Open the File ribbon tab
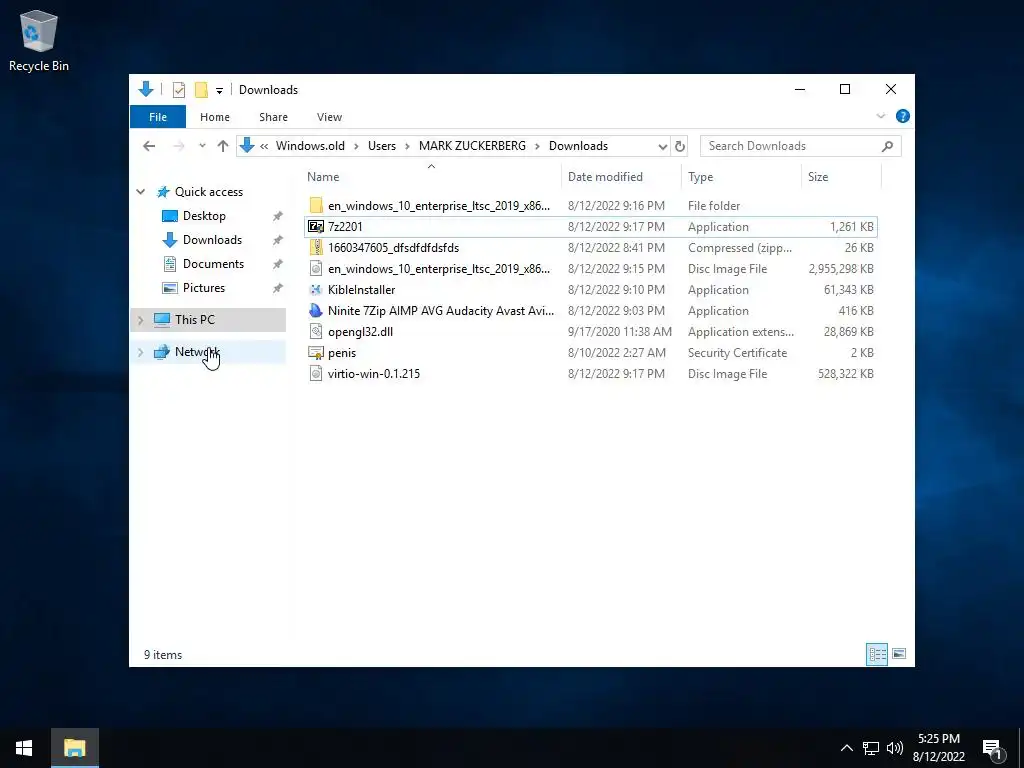1024x768 pixels. (x=158, y=117)
